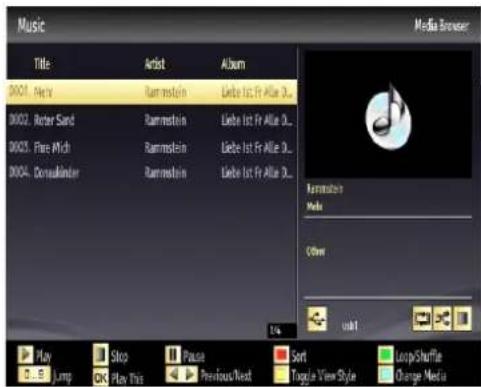Screen dimensions: 481x387
Task: Click the Play triangle icon
Action: pyautogui.click(x=26, y=355)
